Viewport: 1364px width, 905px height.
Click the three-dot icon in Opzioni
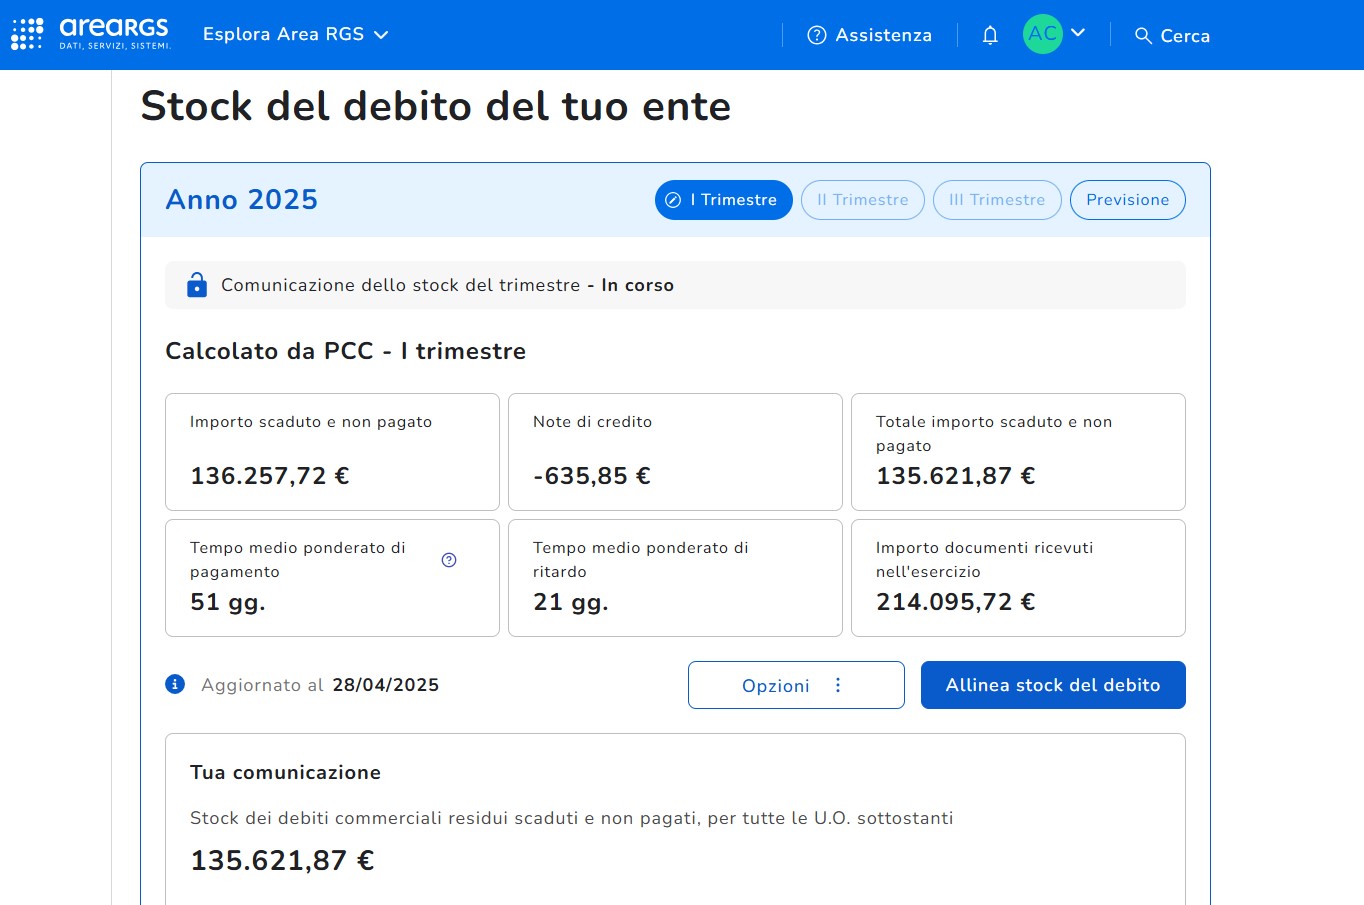tap(838, 685)
